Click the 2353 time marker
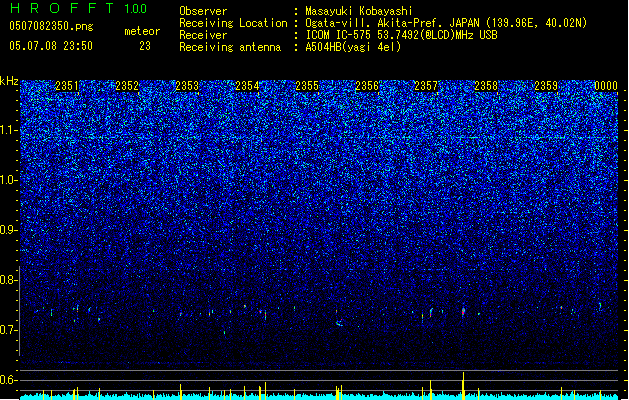The height and width of the screenshot is (400, 629). pos(187,86)
